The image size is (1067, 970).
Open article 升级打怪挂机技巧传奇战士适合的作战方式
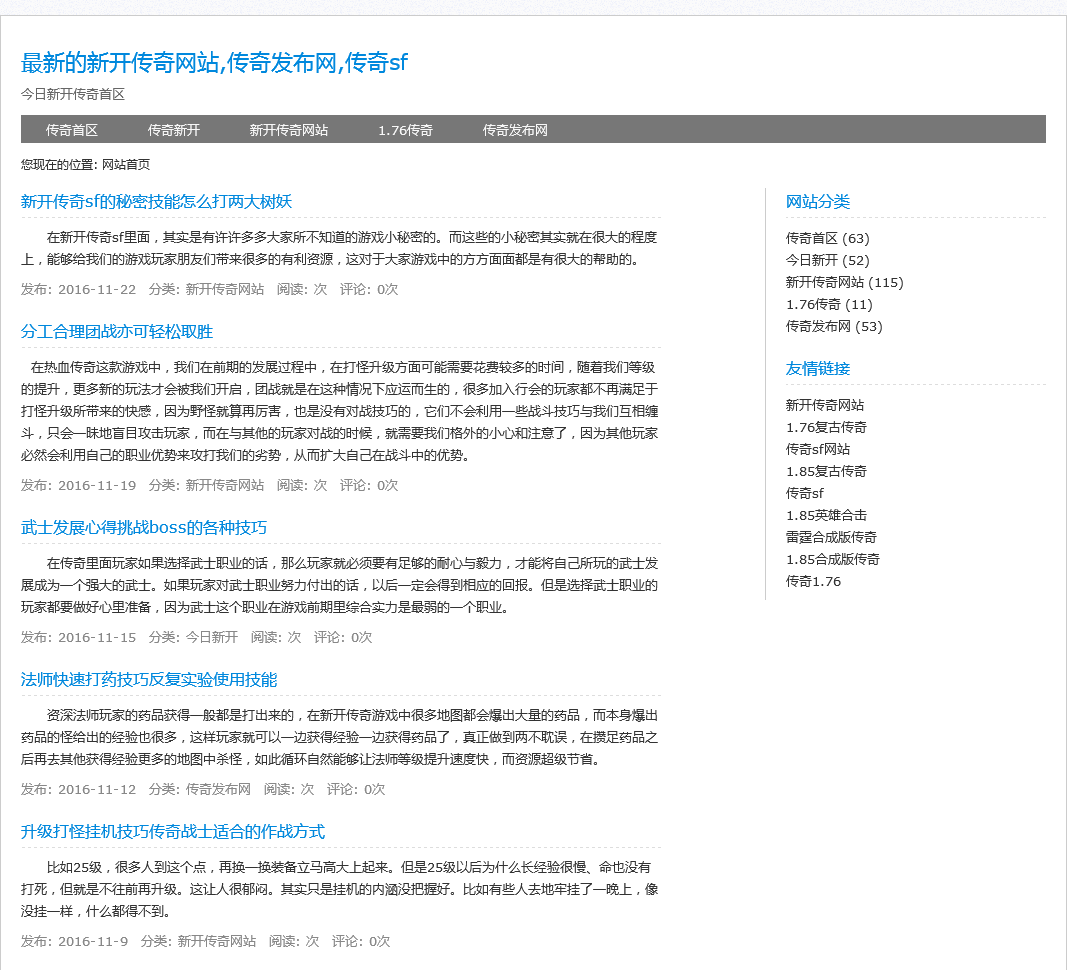point(173,831)
